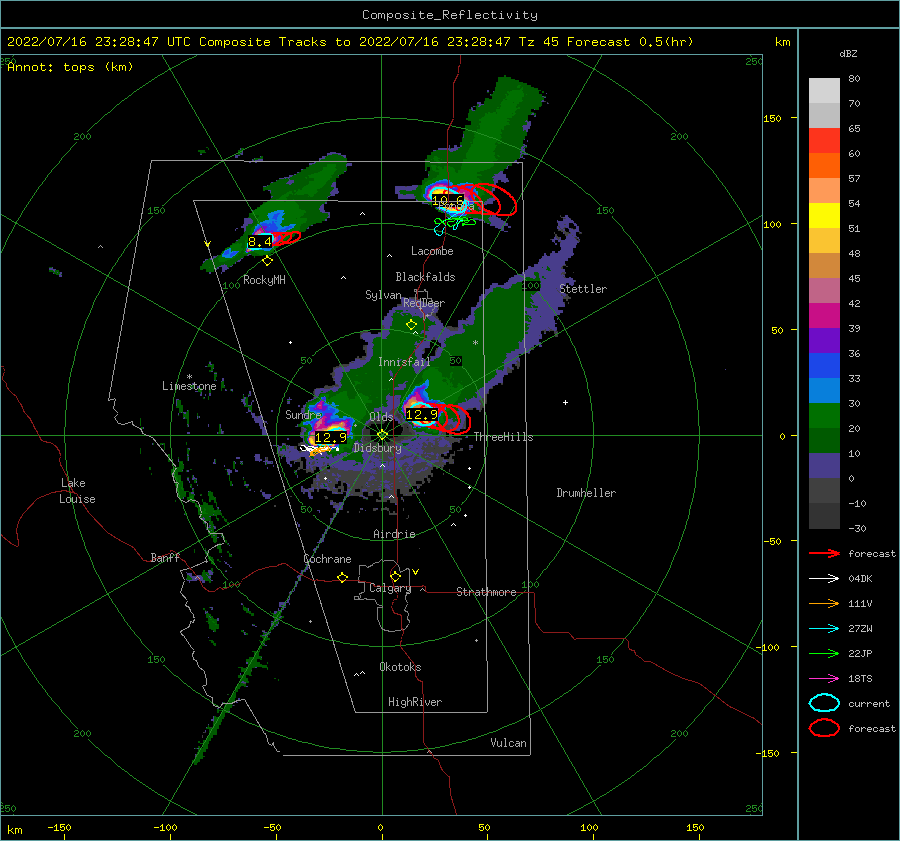The width and height of the screenshot is (900, 841).
Task: Click the 12.9 storm label near ThreeHills
Action: (422, 414)
